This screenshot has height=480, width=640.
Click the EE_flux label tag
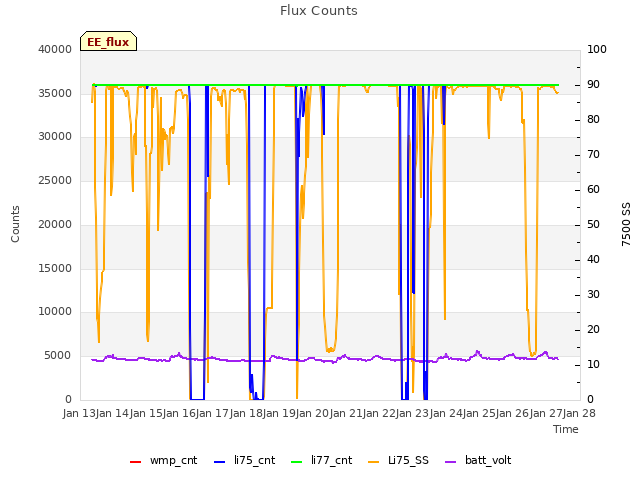click(x=108, y=41)
